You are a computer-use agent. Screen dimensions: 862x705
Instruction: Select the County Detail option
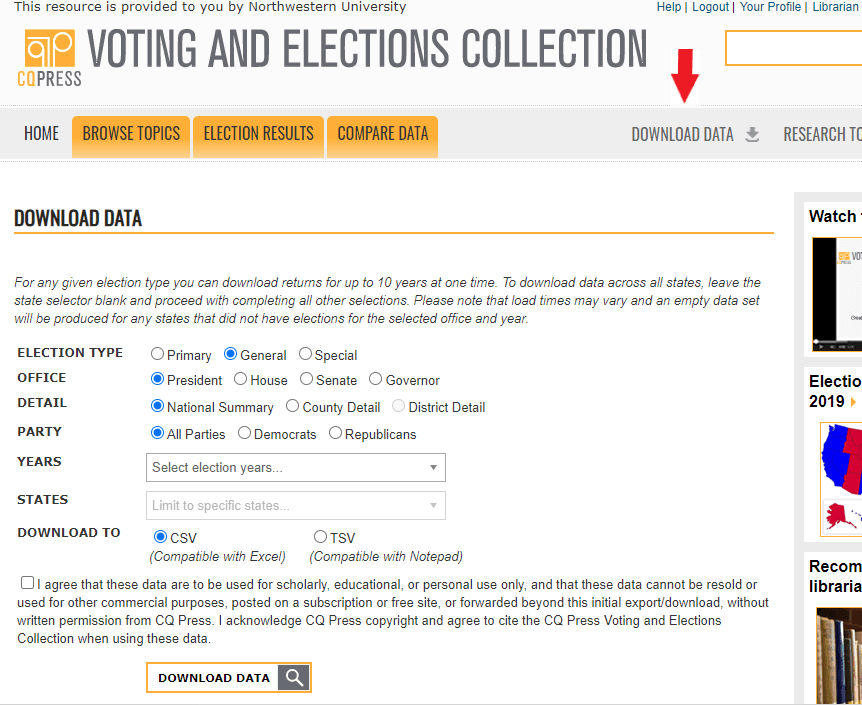coord(293,406)
